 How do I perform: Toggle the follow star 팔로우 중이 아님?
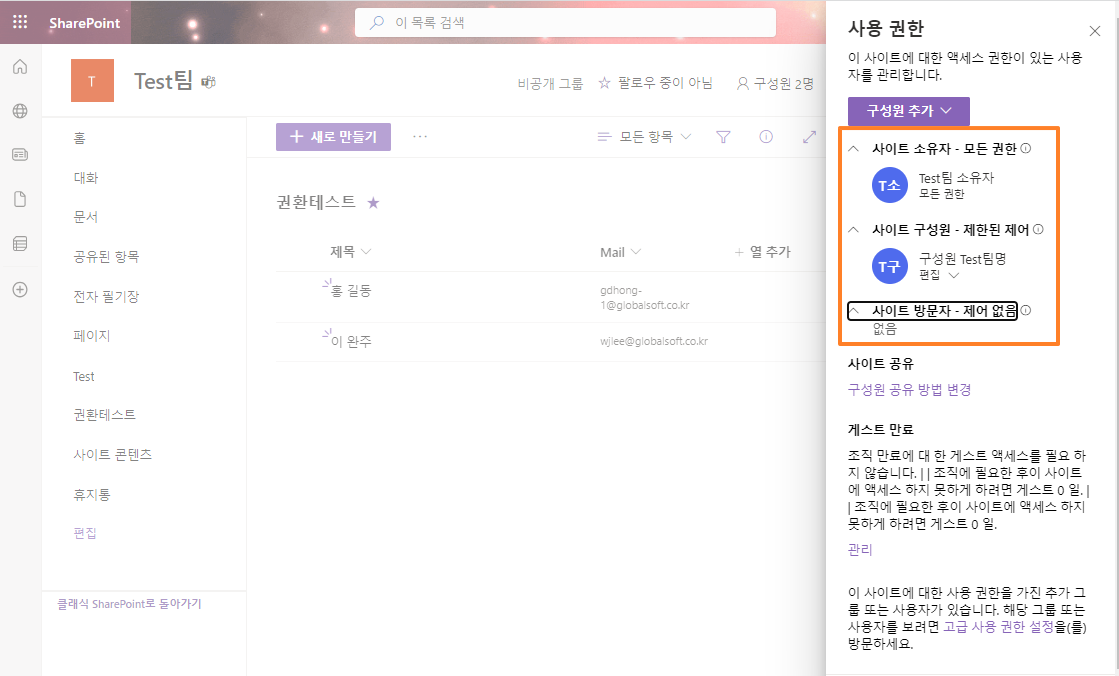[655, 83]
